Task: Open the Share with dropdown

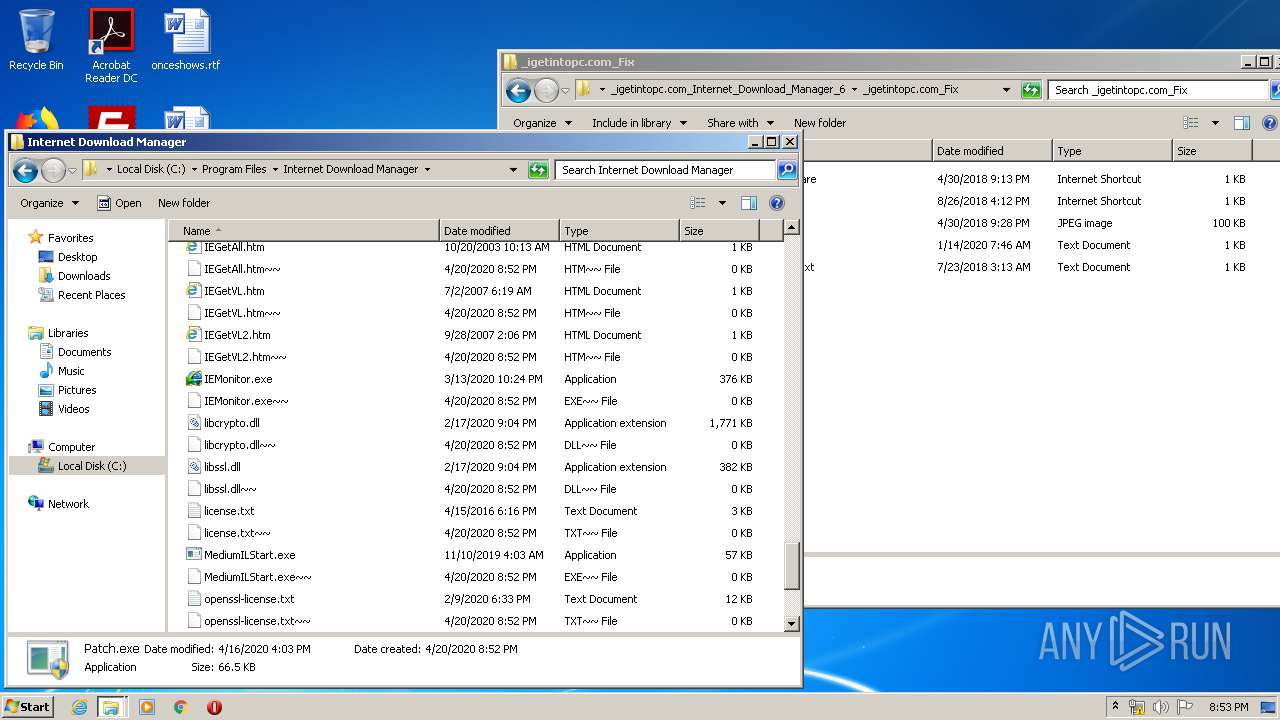Action: [x=740, y=123]
